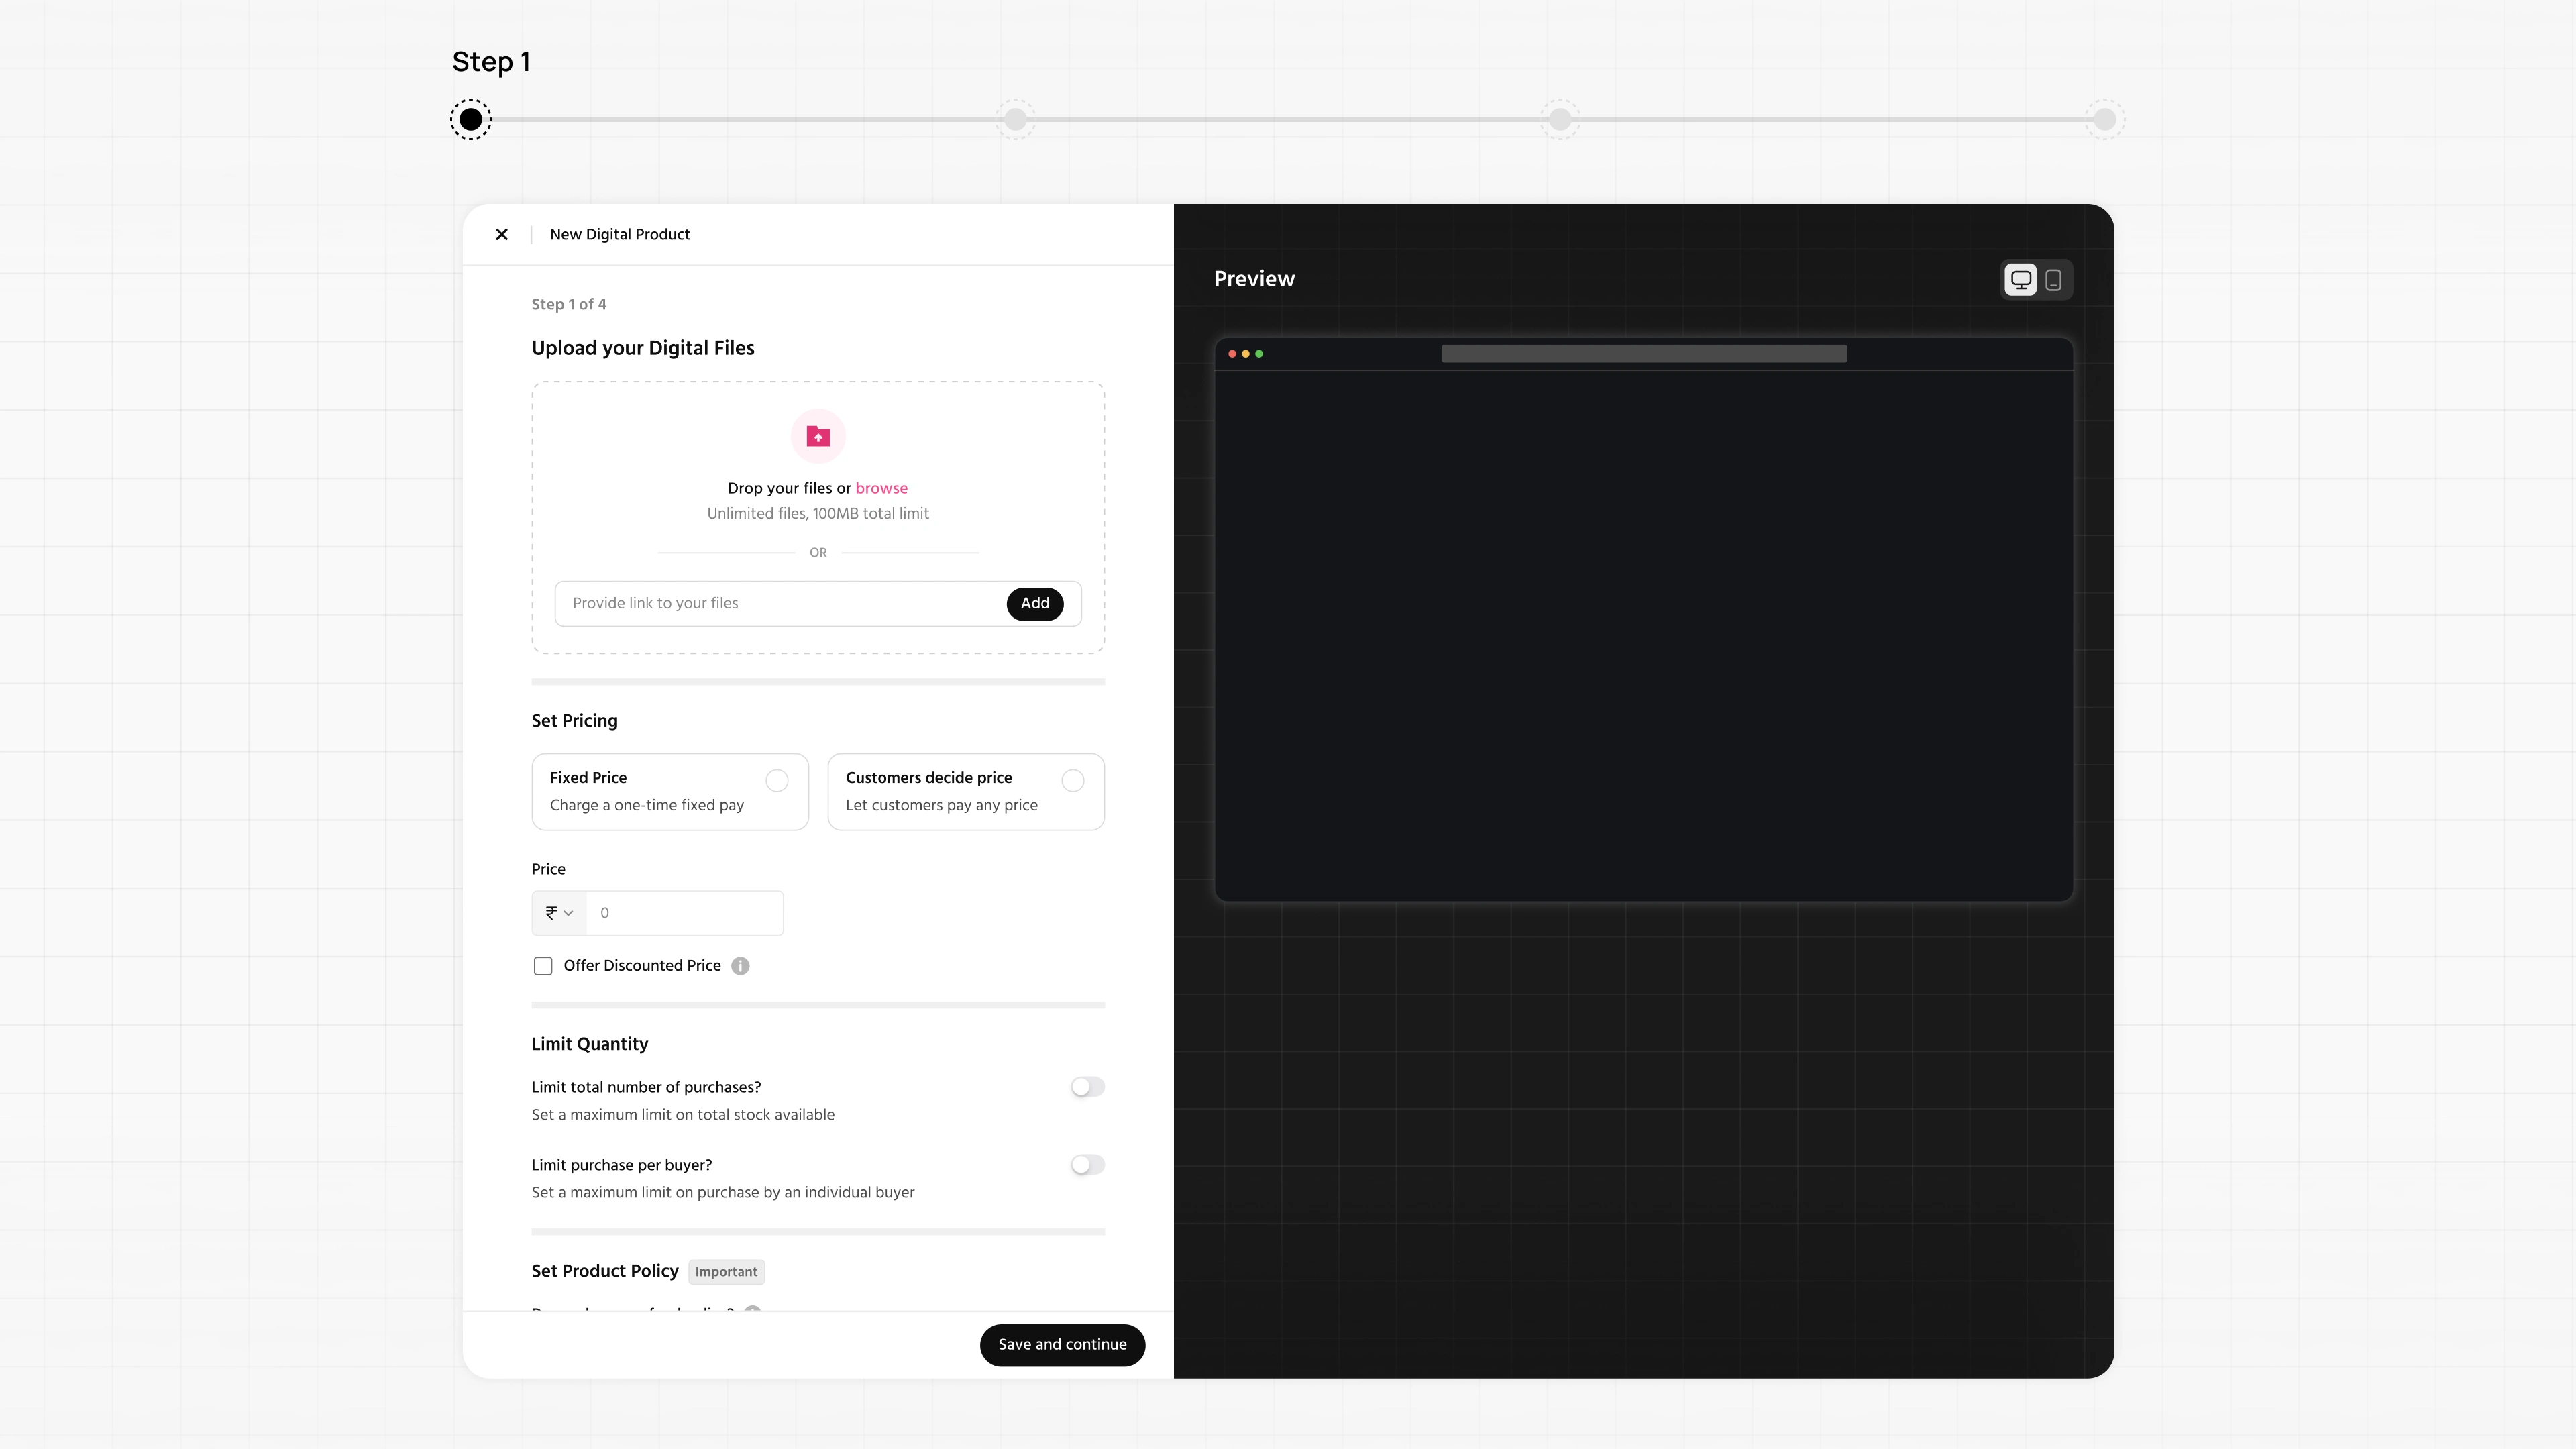Click Save and continue

[1062, 1345]
